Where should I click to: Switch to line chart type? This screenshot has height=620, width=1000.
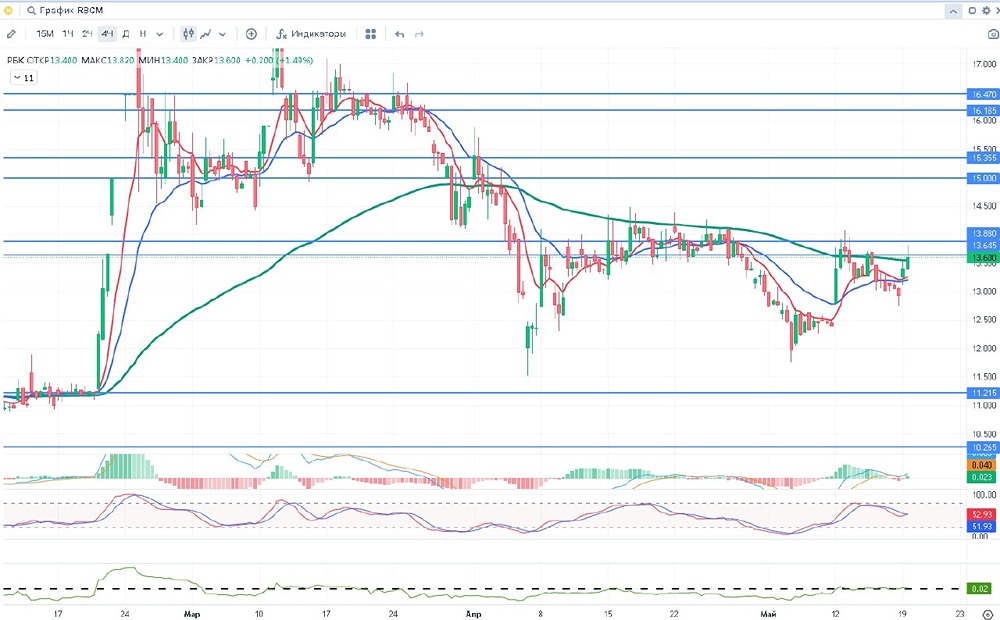click(x=206, y=34)
